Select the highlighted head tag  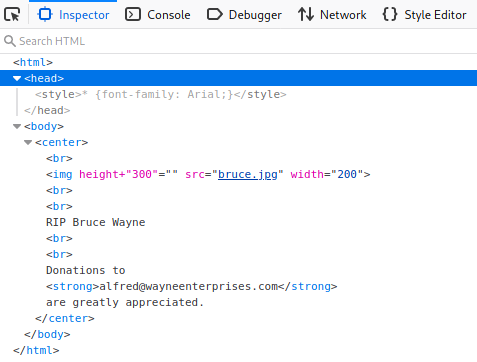point(44,78)
